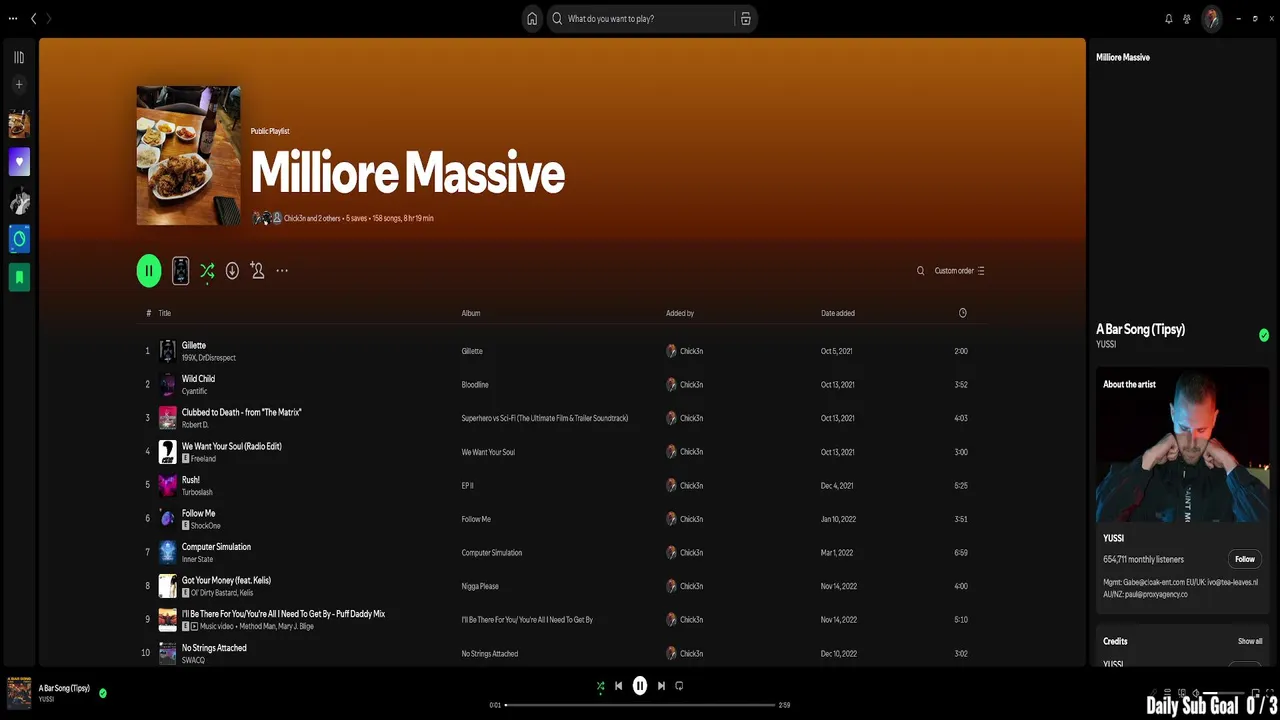Toggle shuffle in the playlist action row

pyautogui.click(x=207, y=270)
